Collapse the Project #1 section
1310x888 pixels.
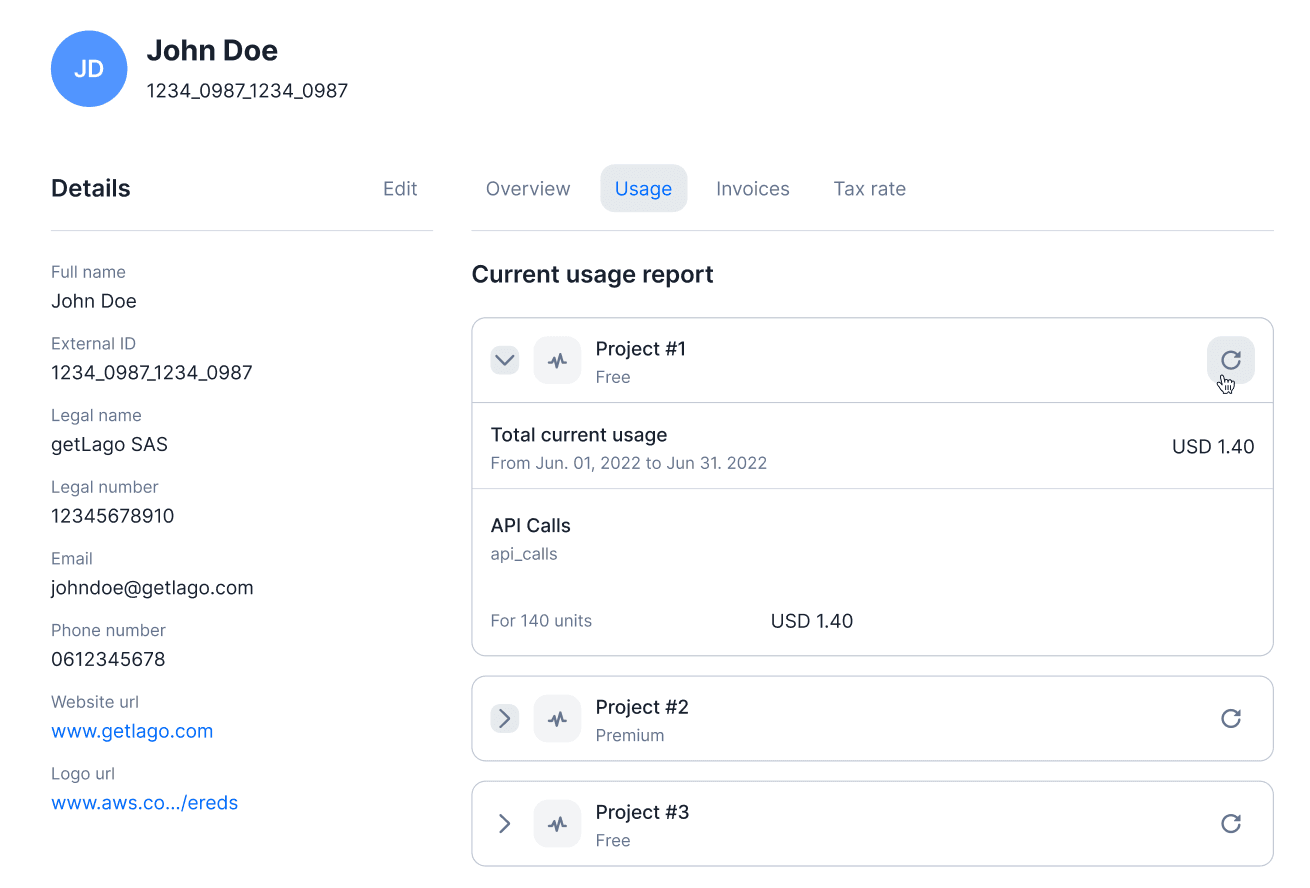point(505,360)
